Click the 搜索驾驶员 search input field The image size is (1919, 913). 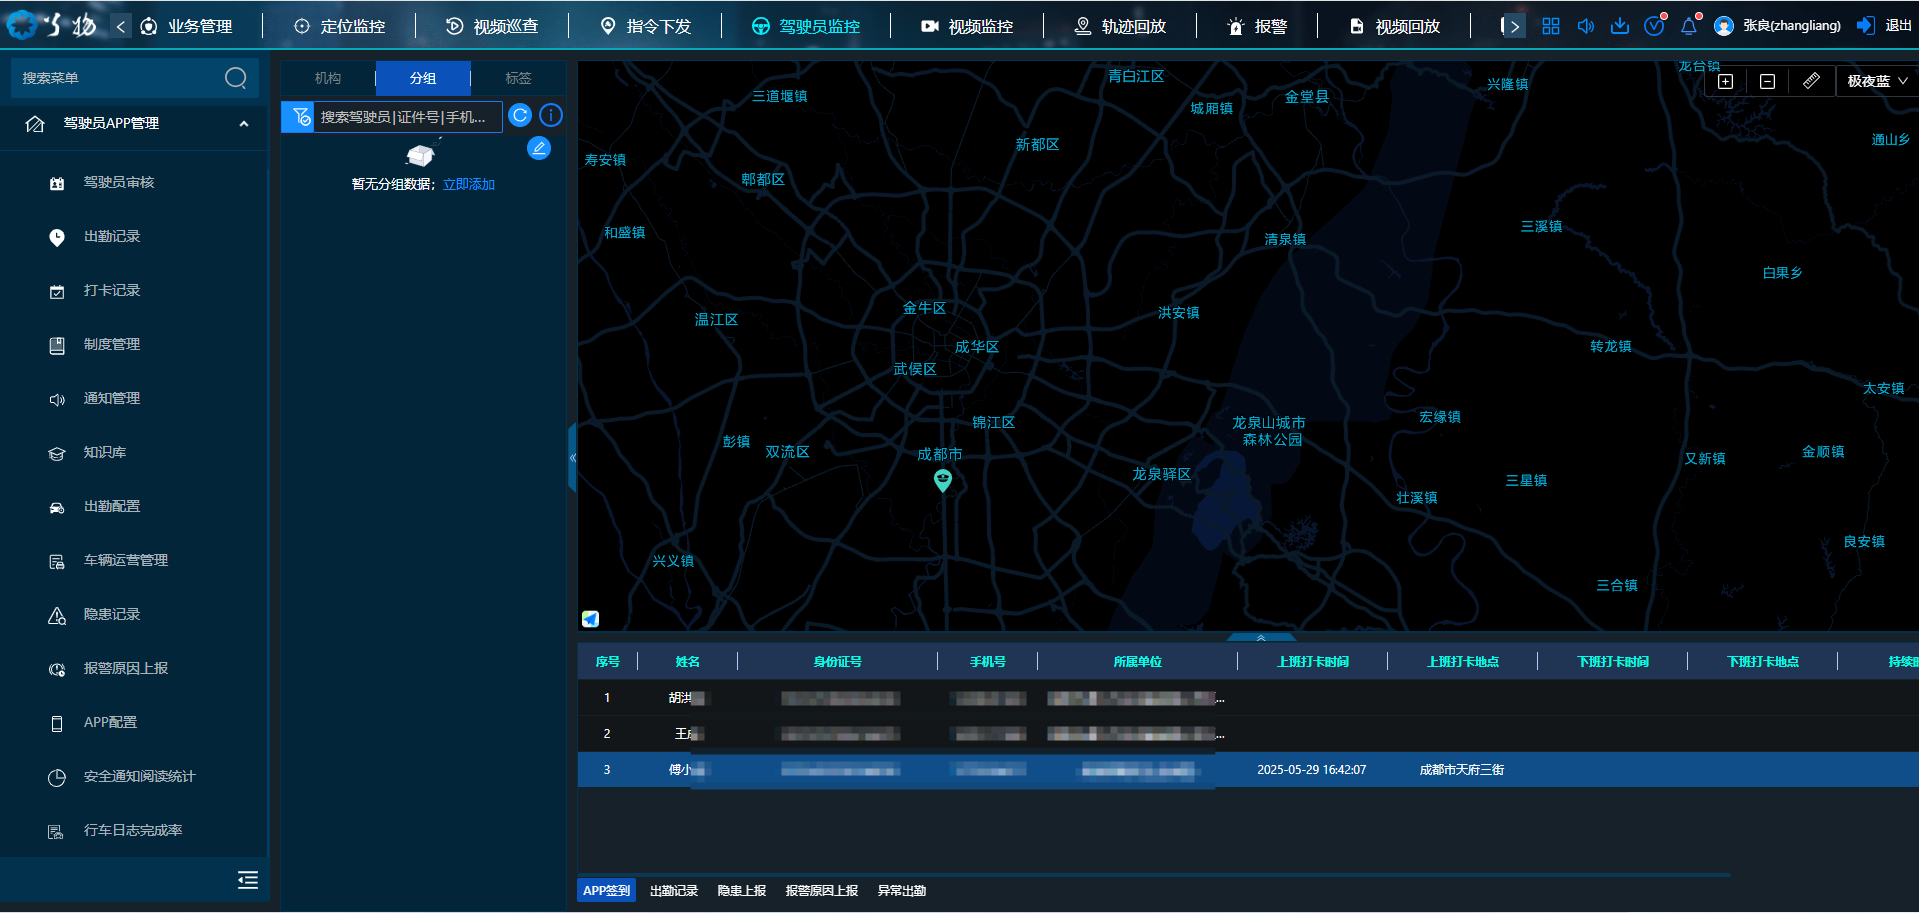pyautogui.click(x=408, y=117)
